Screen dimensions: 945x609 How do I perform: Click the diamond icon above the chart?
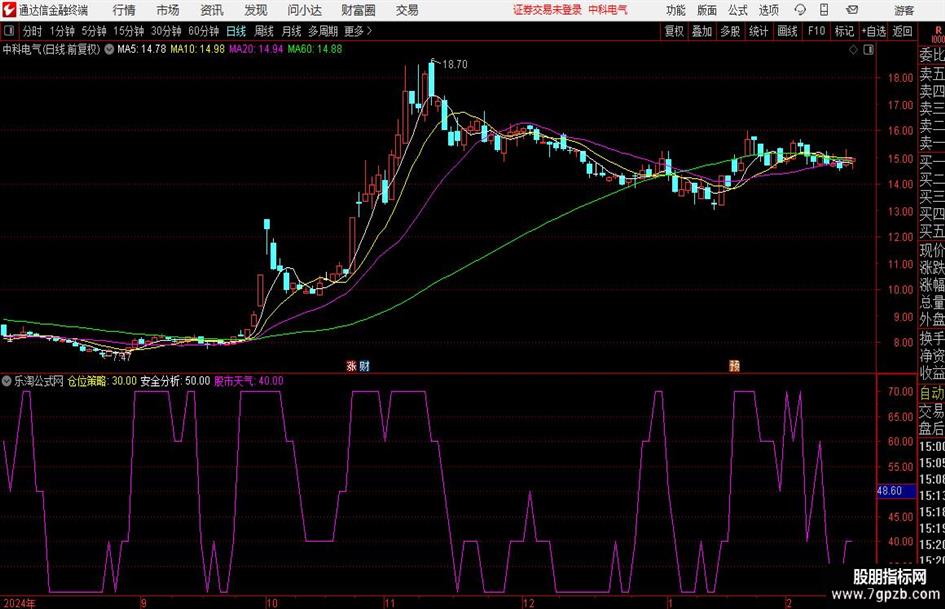point(853,49)
